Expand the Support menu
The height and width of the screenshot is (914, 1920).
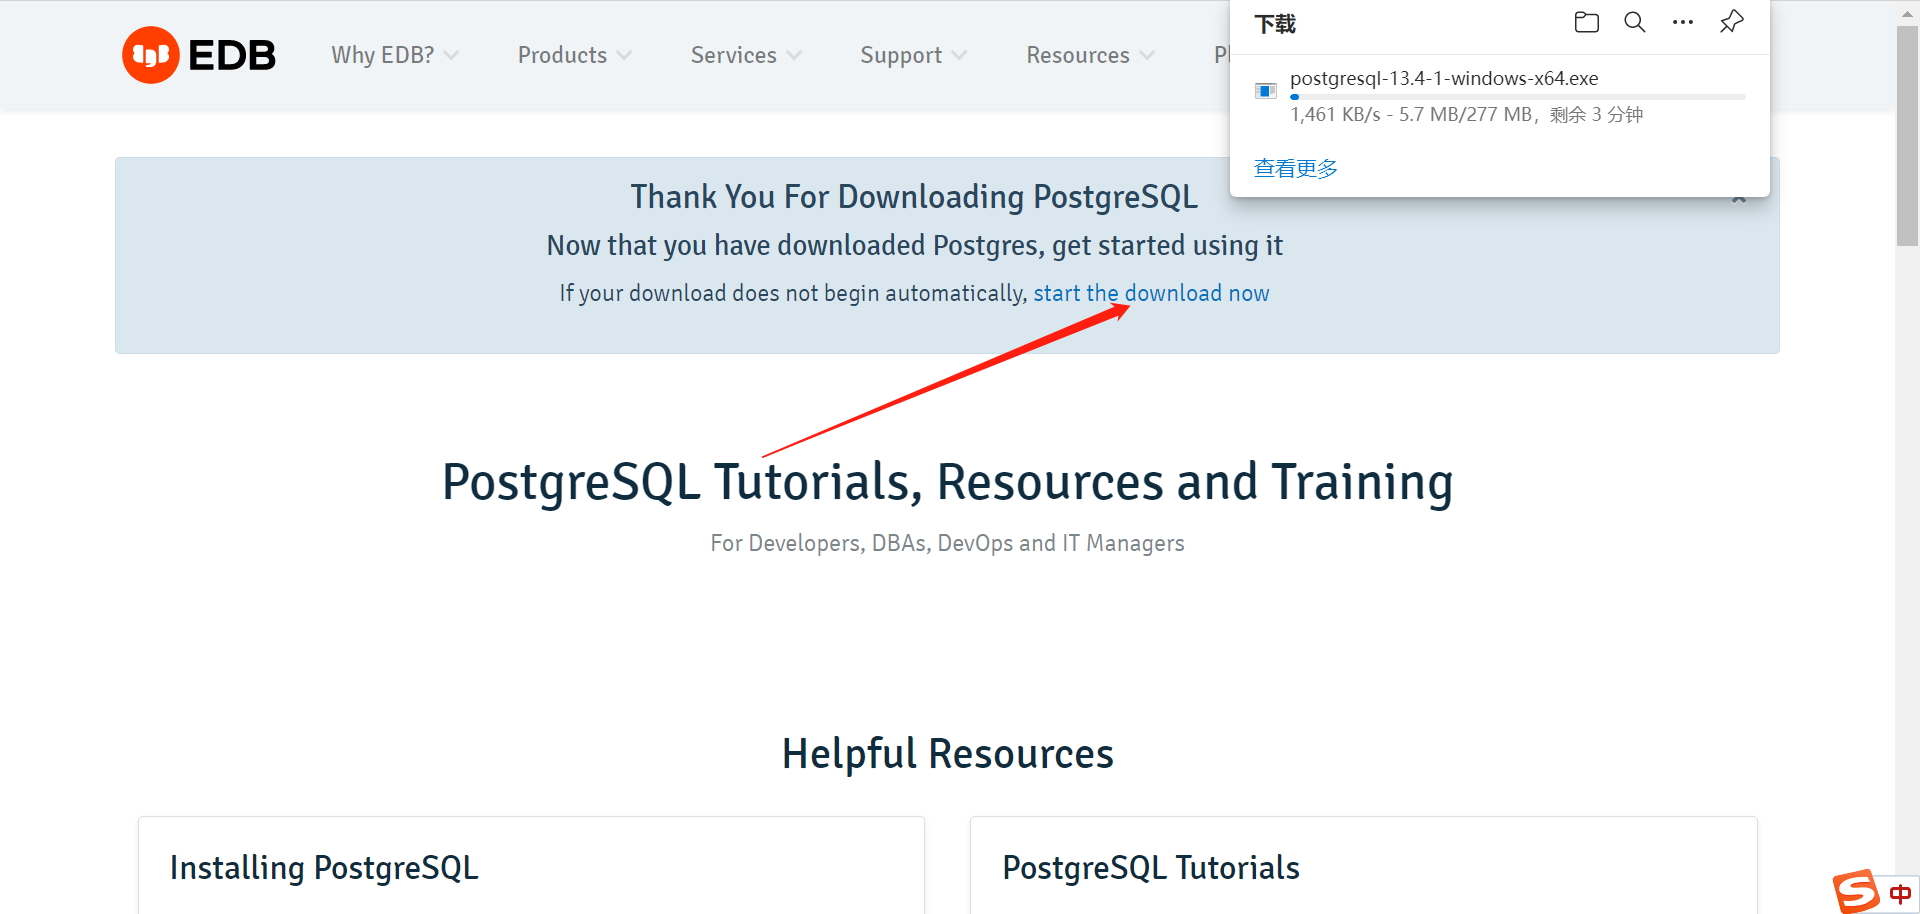tap(913, 55)
